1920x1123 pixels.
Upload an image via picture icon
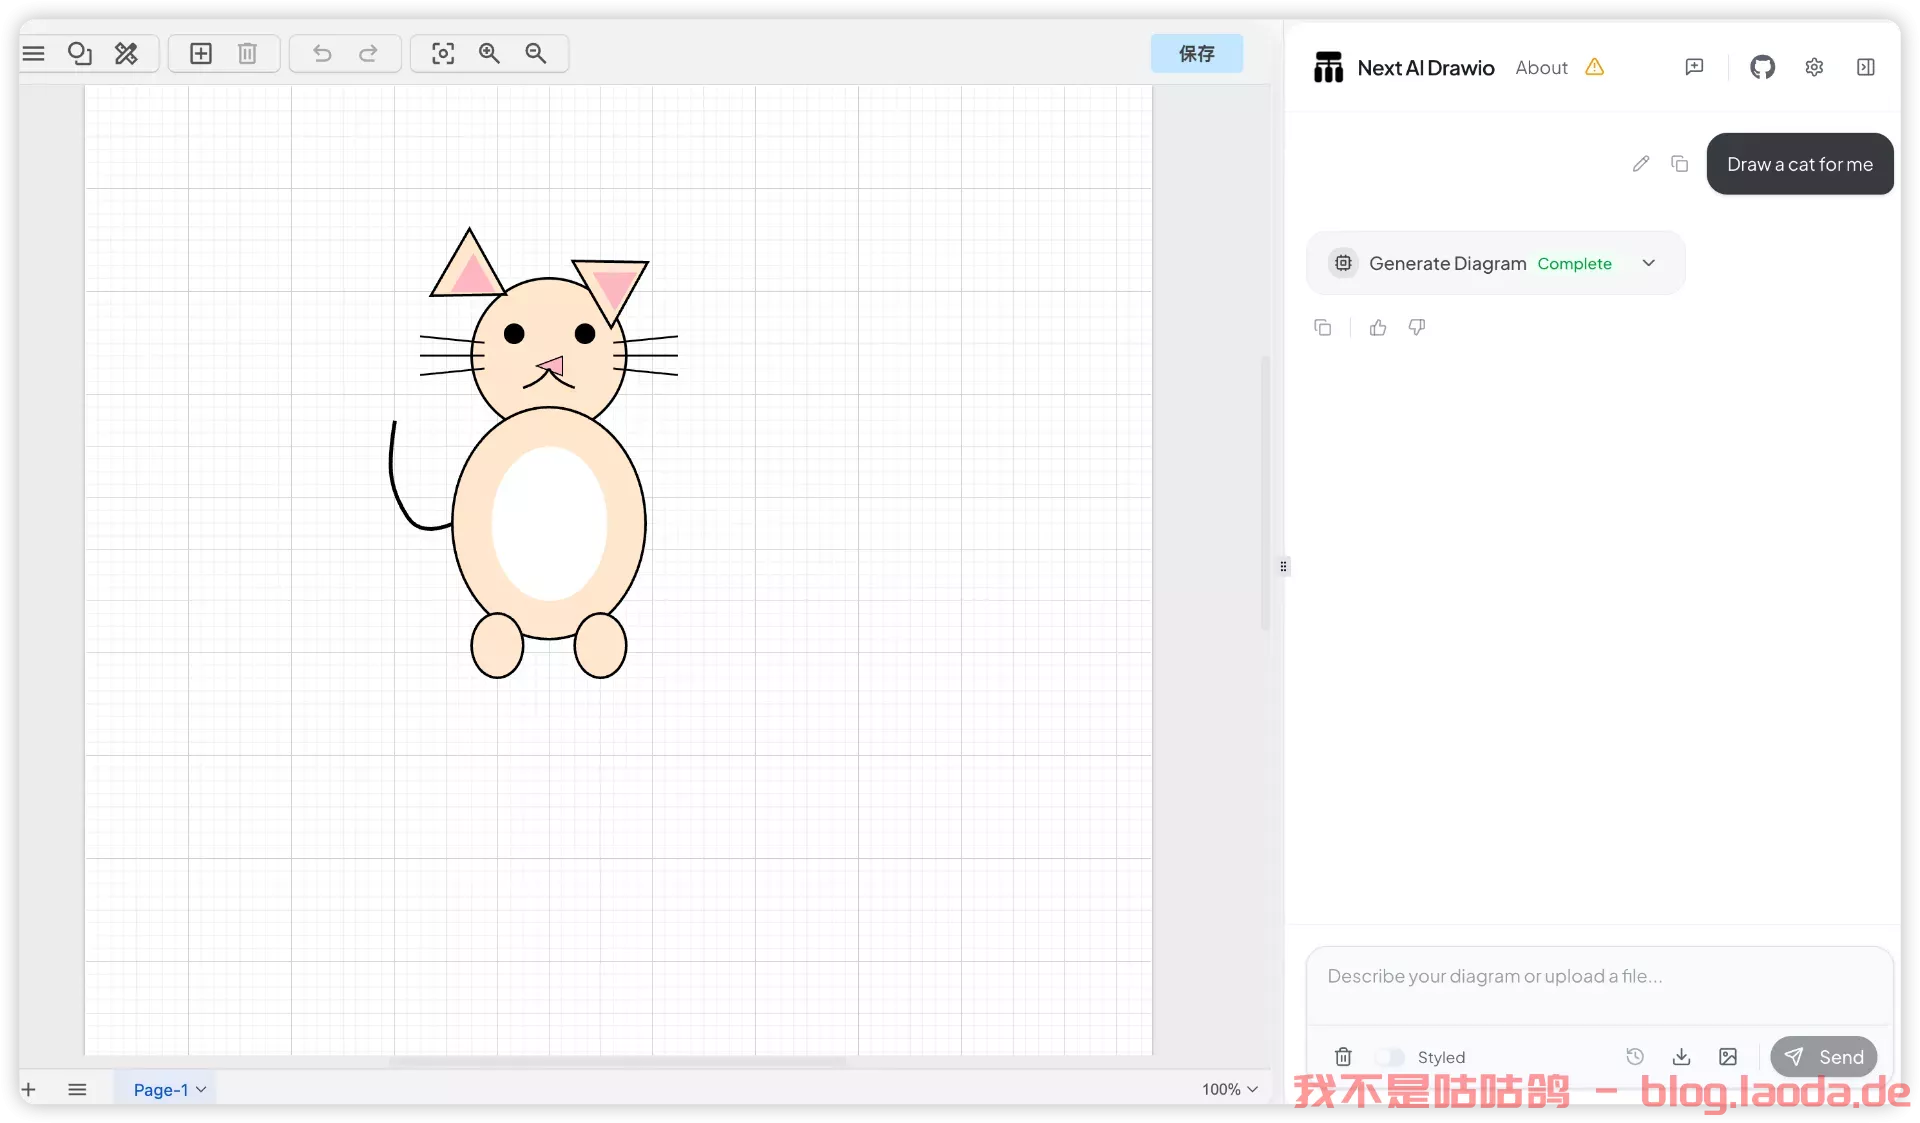(x=1728, y=1057)
